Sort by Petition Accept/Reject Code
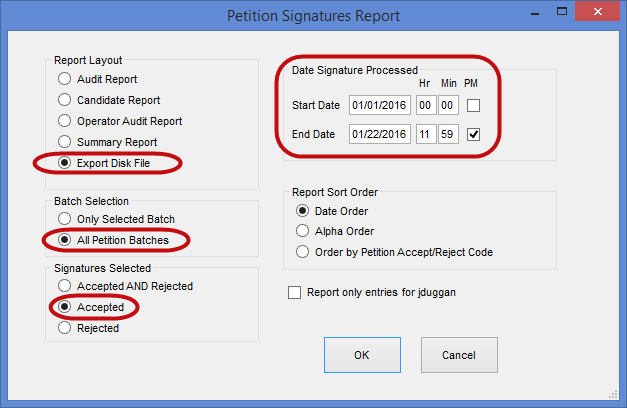The width and height of the screenshot is (627, 408). (302, 252)
